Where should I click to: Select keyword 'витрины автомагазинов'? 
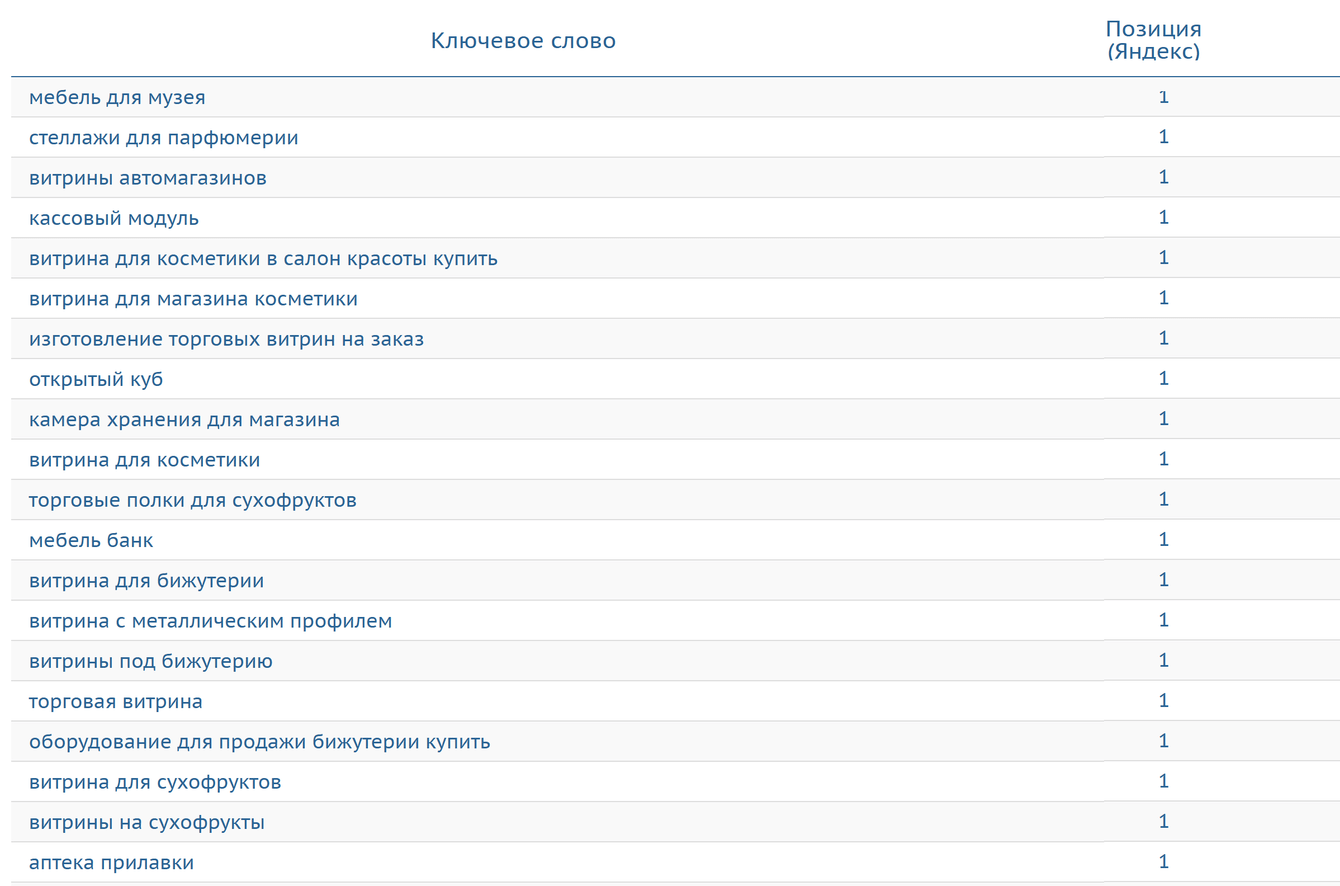(148, 178)
